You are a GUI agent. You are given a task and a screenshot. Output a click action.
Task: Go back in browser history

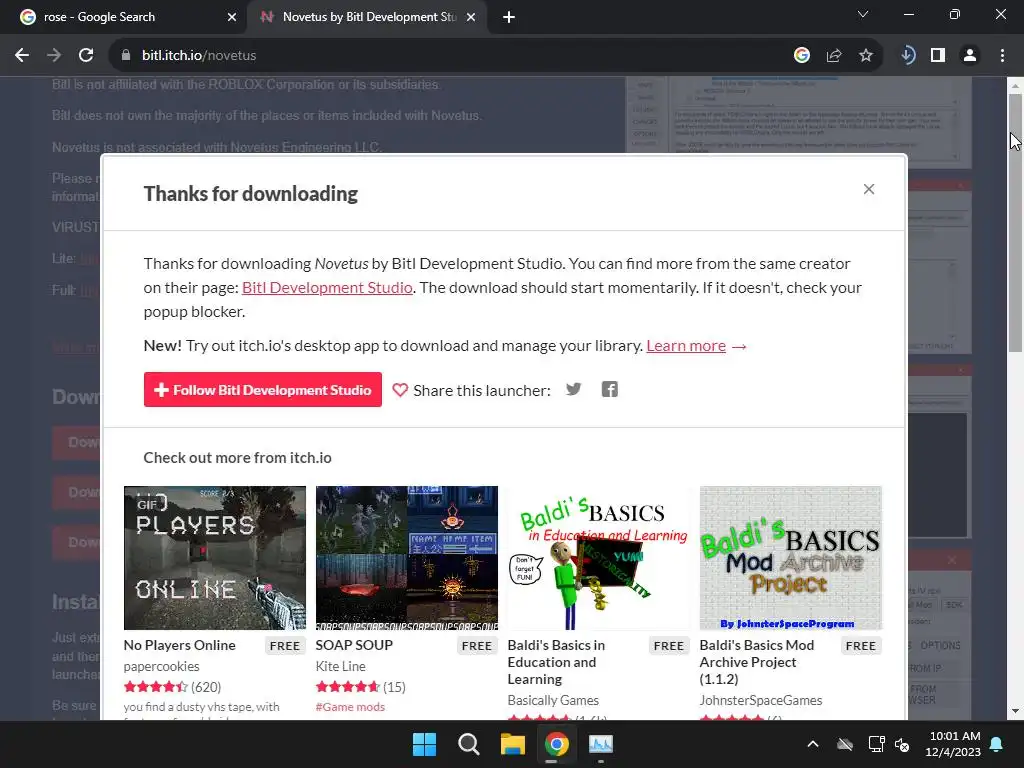[22, 56]
